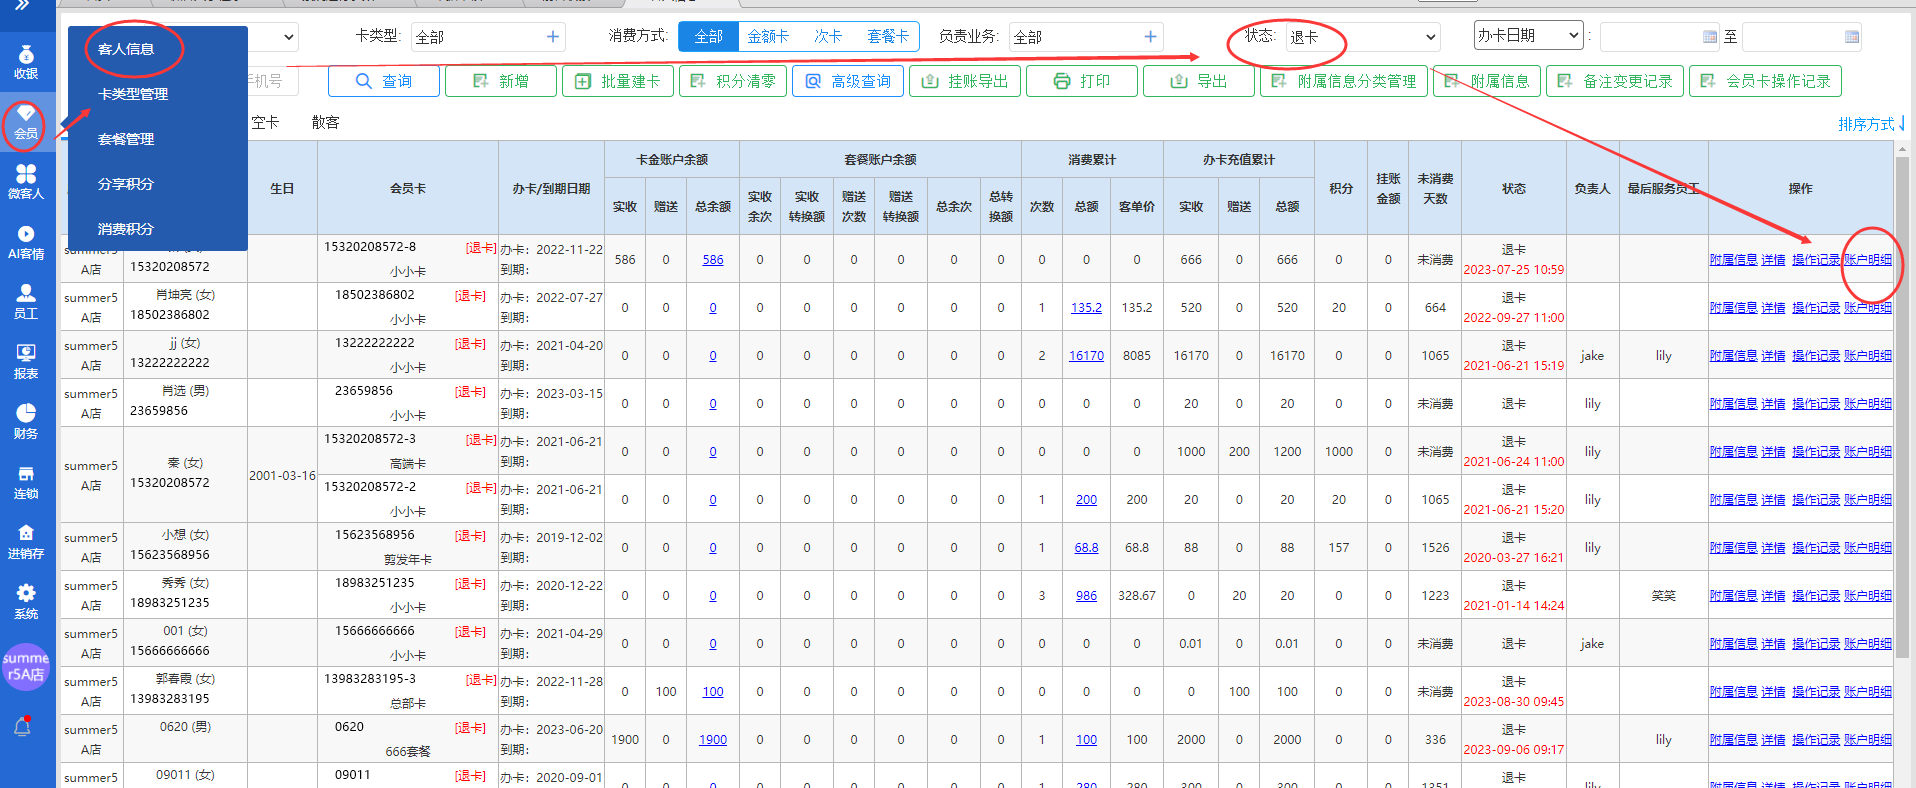
Task: Click the summer5A店 store avatar
Action: [x=26, y=667]
